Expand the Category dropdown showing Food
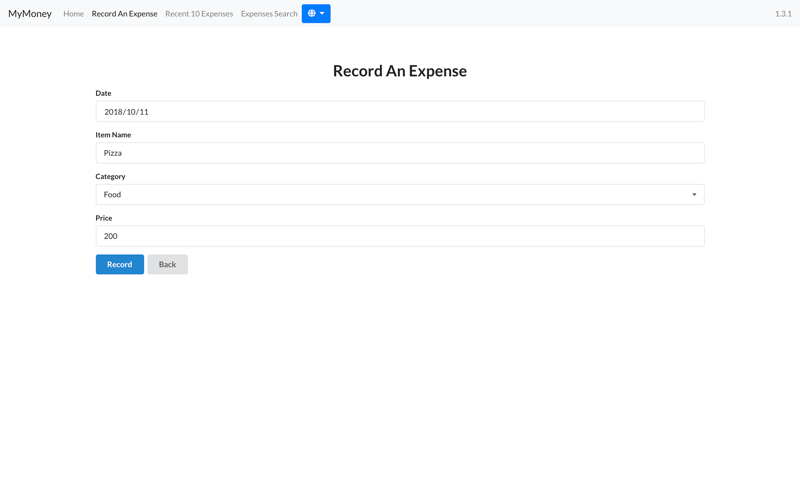 (x=400, y=194)
